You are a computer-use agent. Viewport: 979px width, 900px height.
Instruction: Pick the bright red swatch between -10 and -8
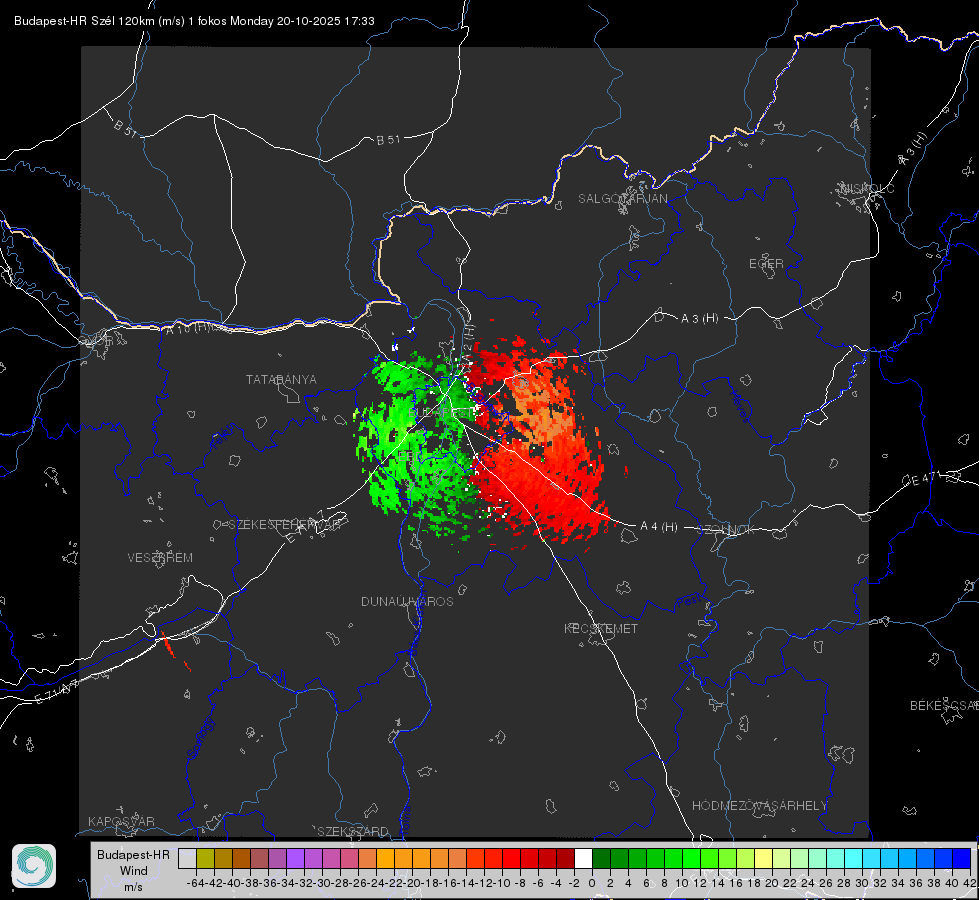click(511, 859)
